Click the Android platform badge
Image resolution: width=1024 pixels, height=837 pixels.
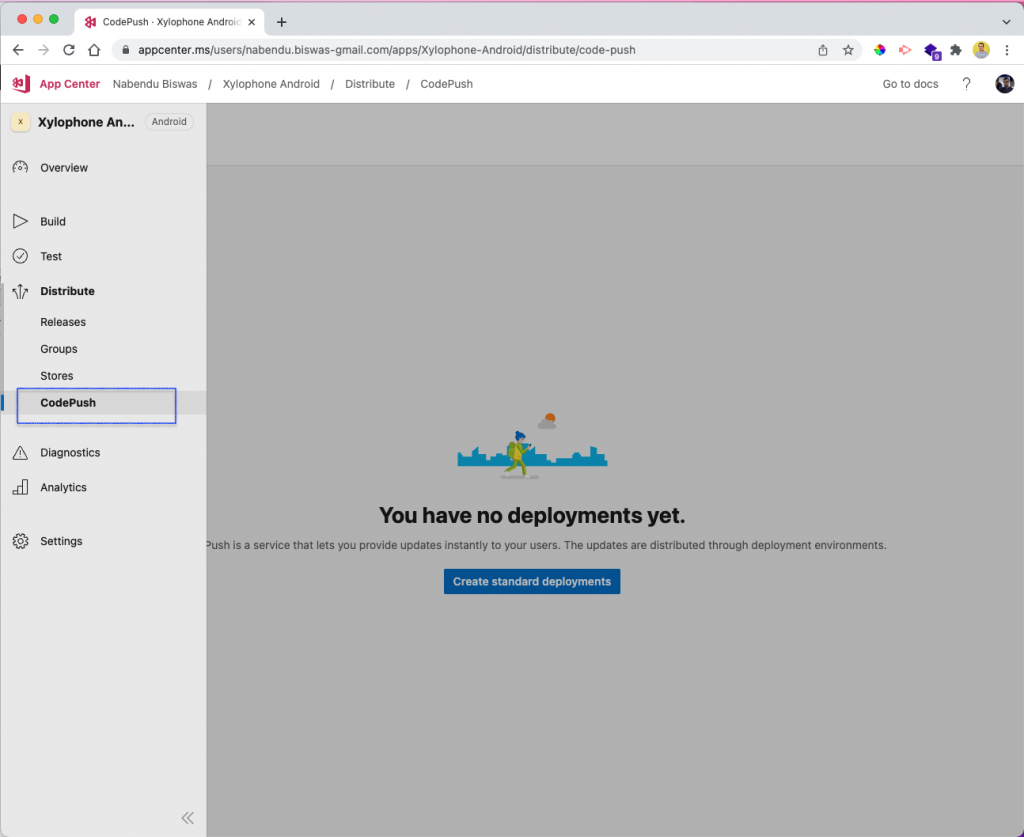169,121
